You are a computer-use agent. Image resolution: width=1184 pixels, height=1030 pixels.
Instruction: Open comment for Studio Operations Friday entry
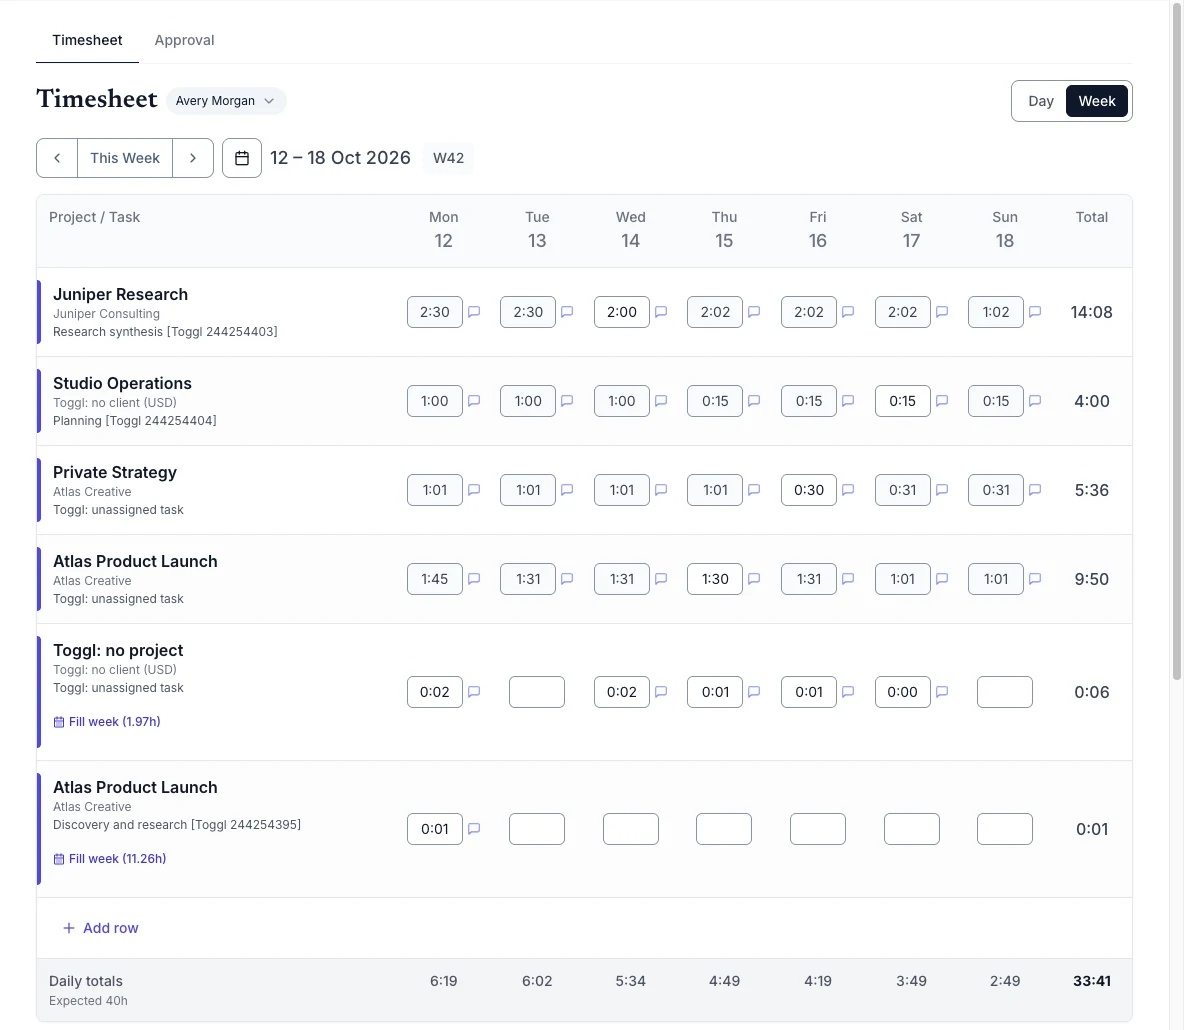[848, 401]
